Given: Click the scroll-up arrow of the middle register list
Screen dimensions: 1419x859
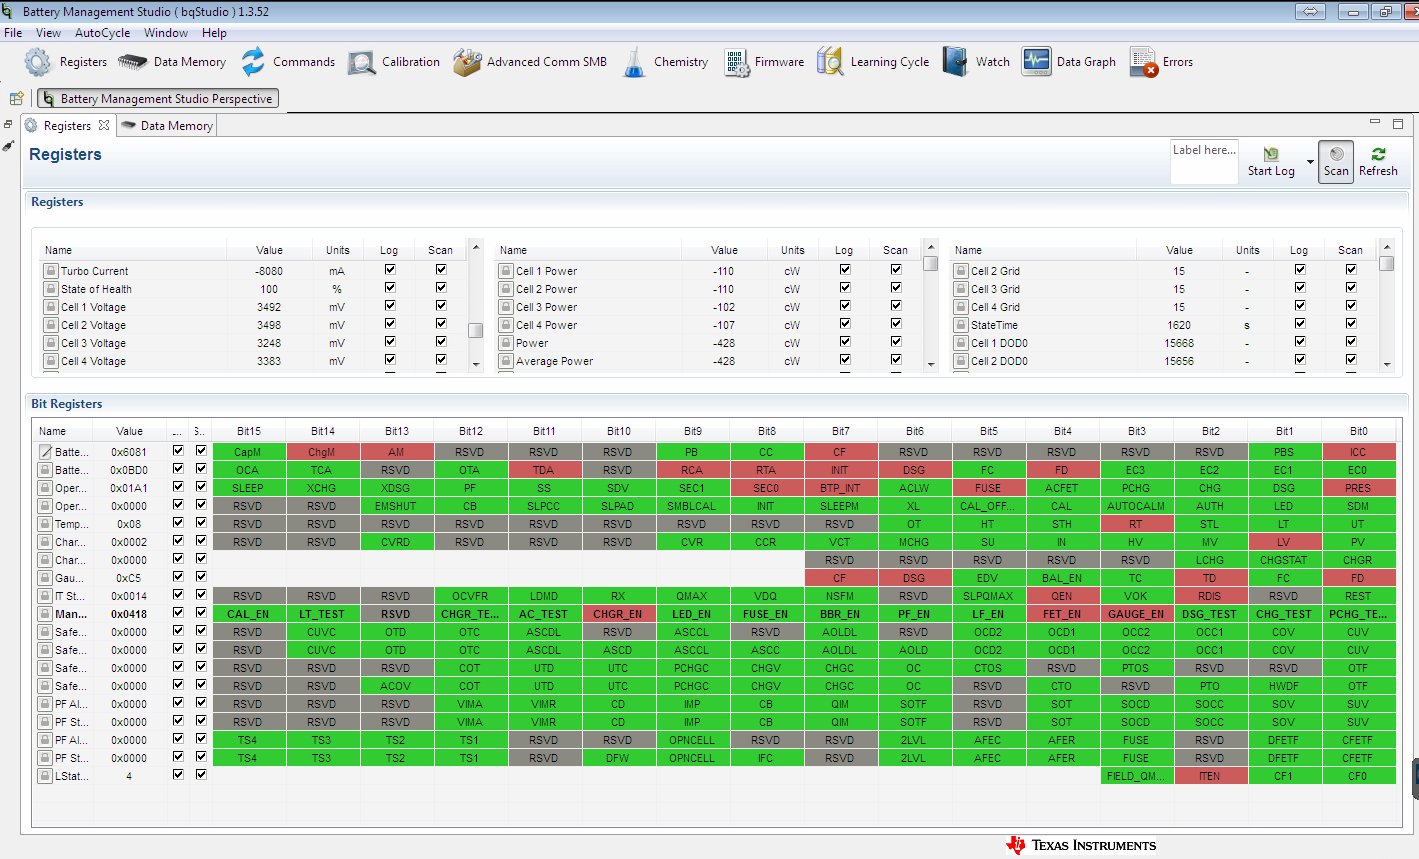Looking at the screenshot, I should [931, 246].
